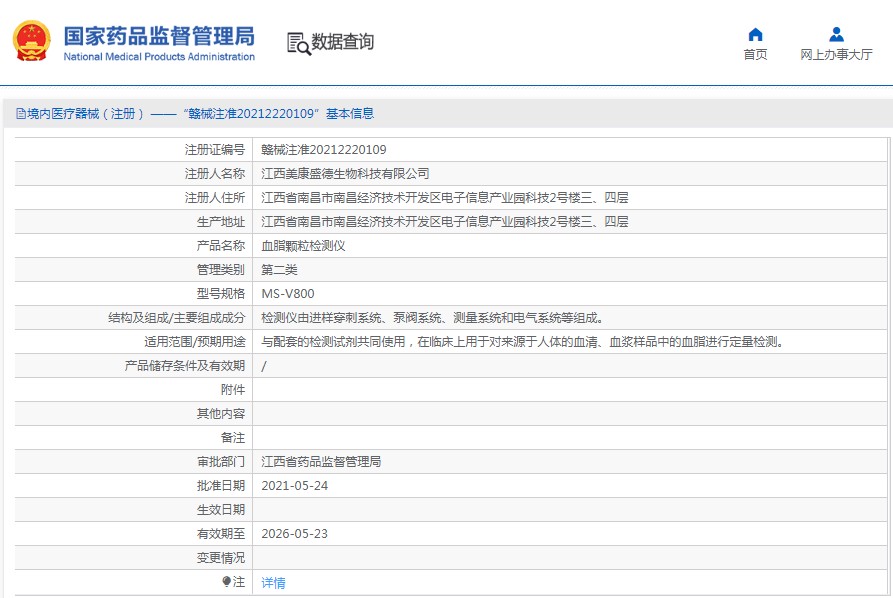This screenshot has width=893, height=598.
Task: Open the 网上办事大厅 user icon
Action: [x=836, y=34]
